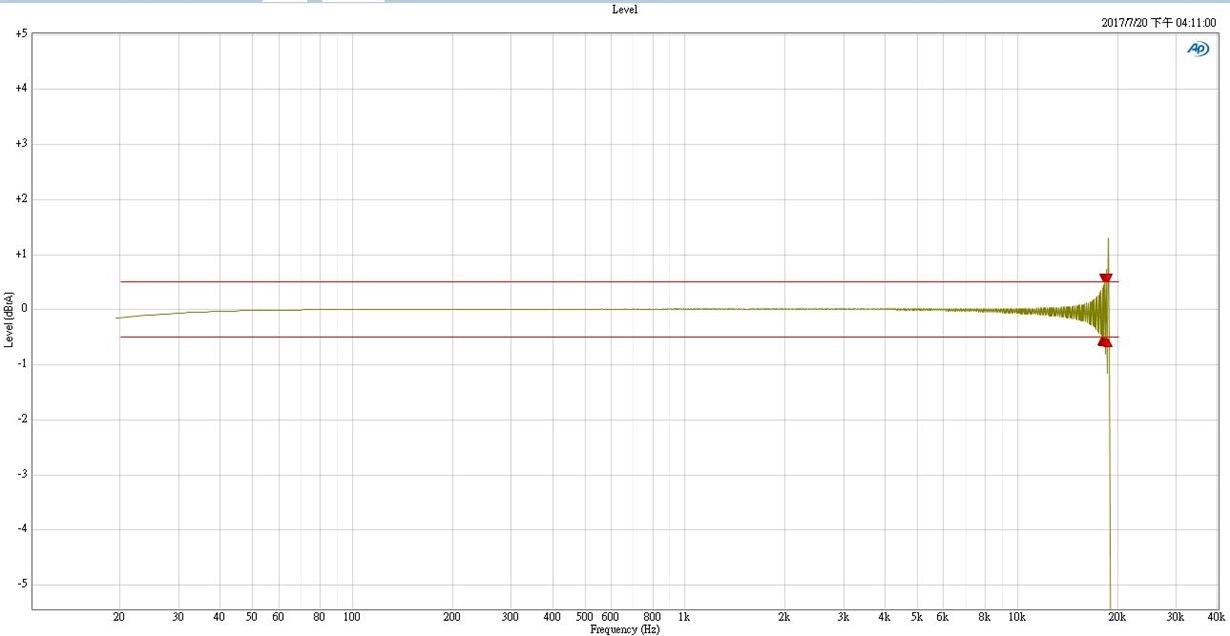Click the "8k" frequency axis tick
Screen dimensions: 1230x636
(985, 617)
